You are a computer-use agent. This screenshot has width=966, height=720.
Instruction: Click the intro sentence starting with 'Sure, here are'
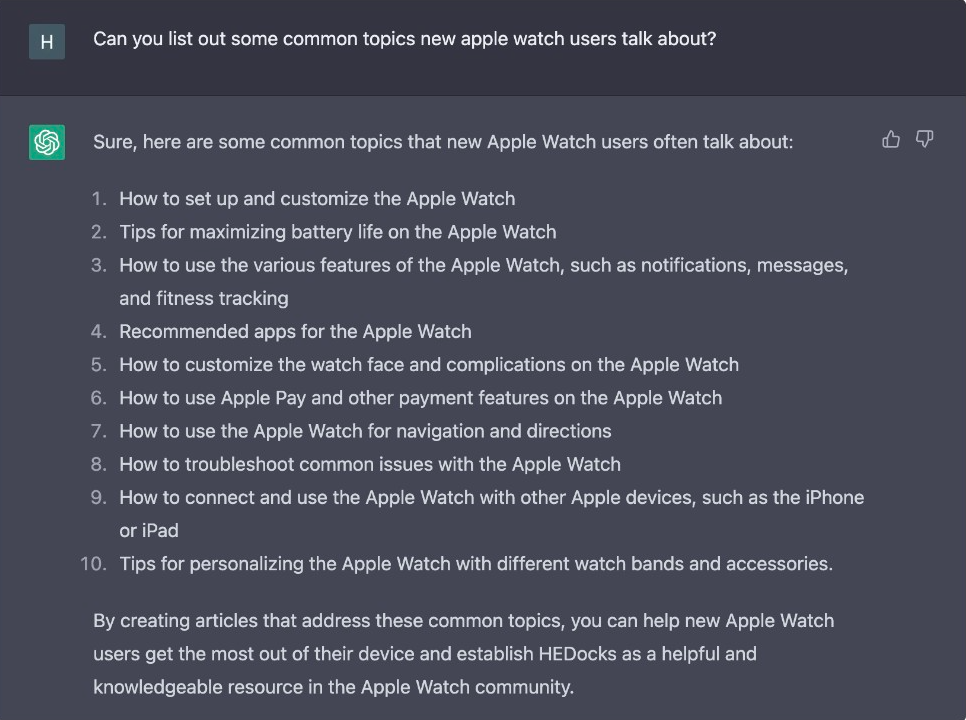tap(442, 142)
